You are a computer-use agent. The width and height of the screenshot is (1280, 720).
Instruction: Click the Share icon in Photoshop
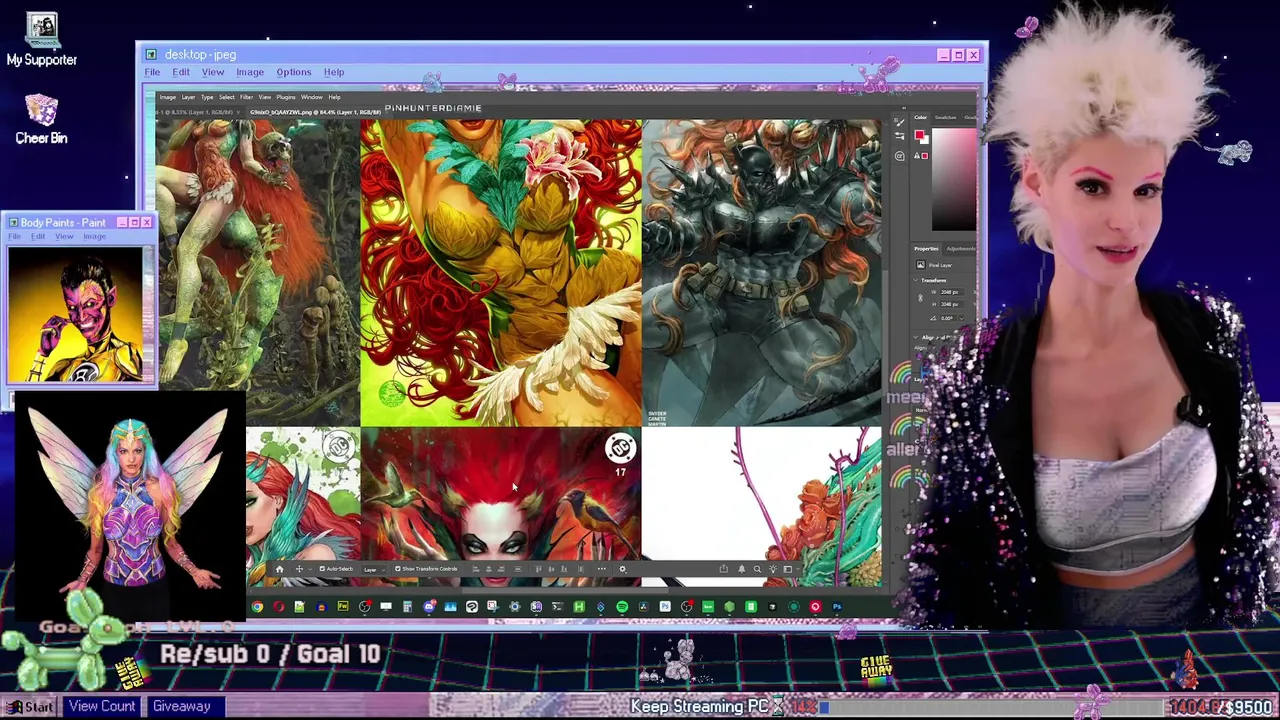723,569
